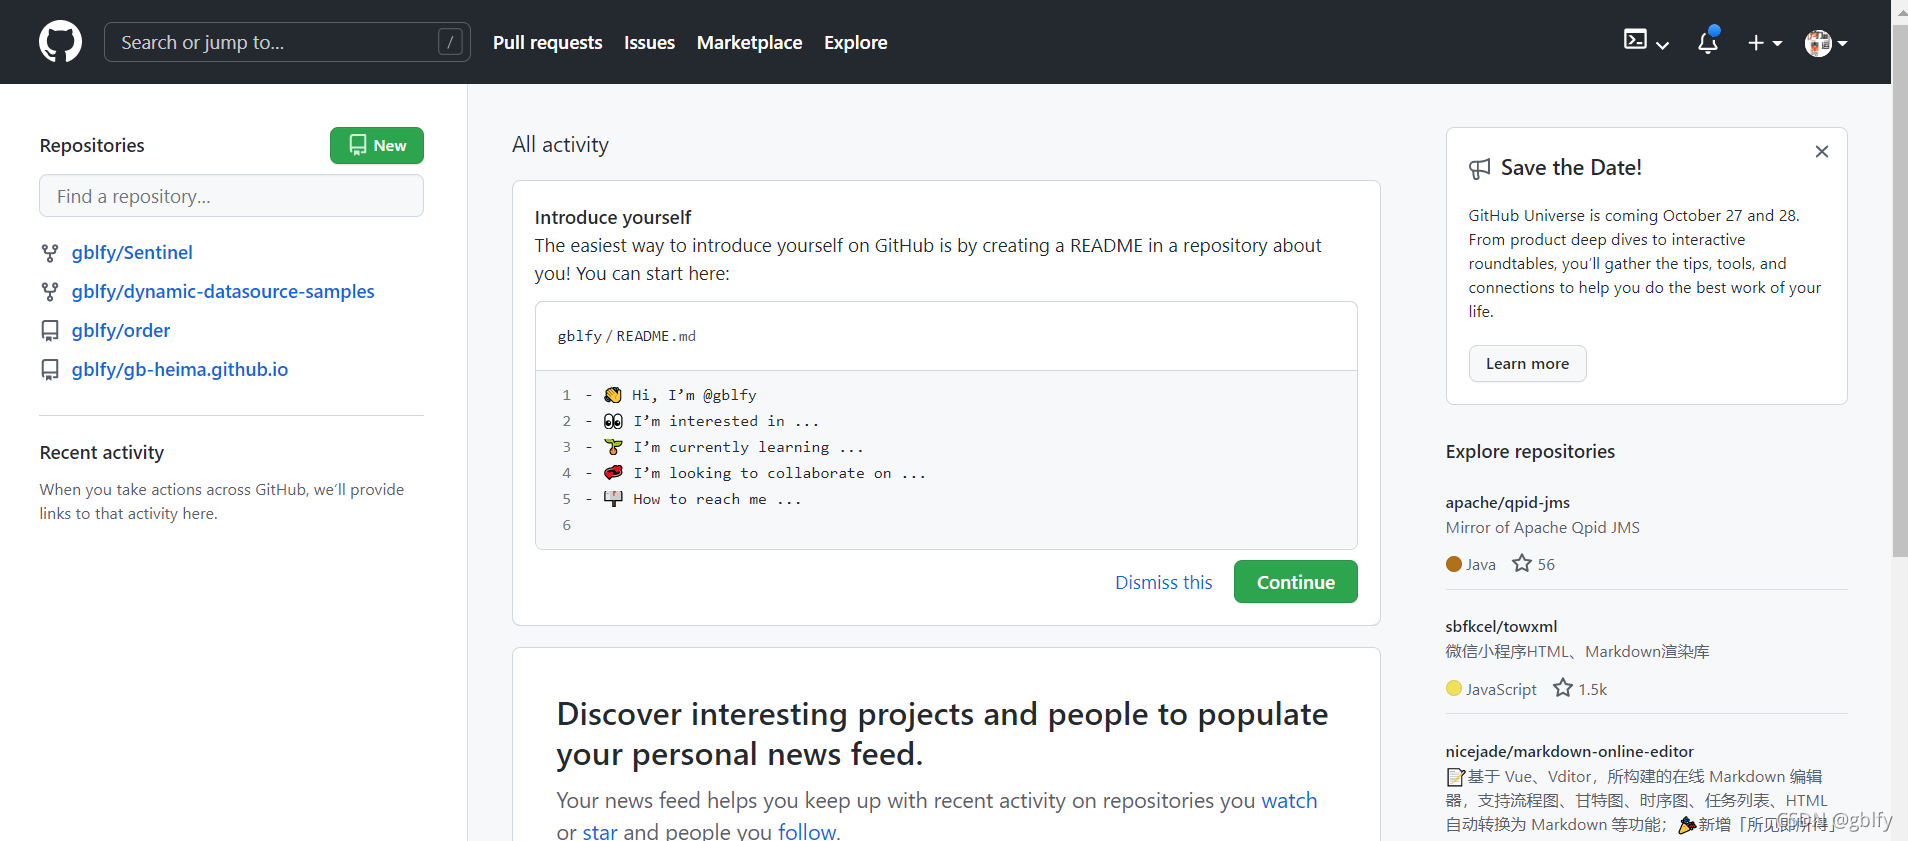
Task: Open nicejade/markdown-online-editor repository
Action: click(x=1569, y=751)
